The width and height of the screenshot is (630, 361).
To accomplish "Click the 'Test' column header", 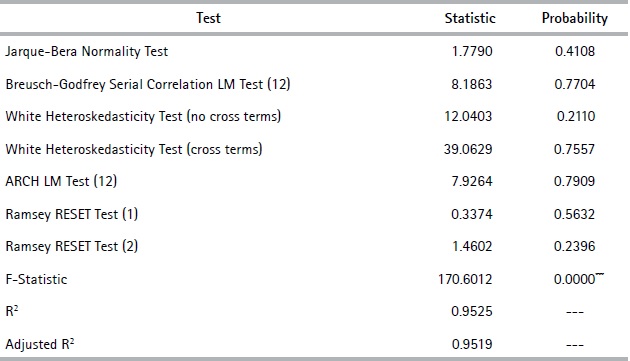I will [208, 18].
